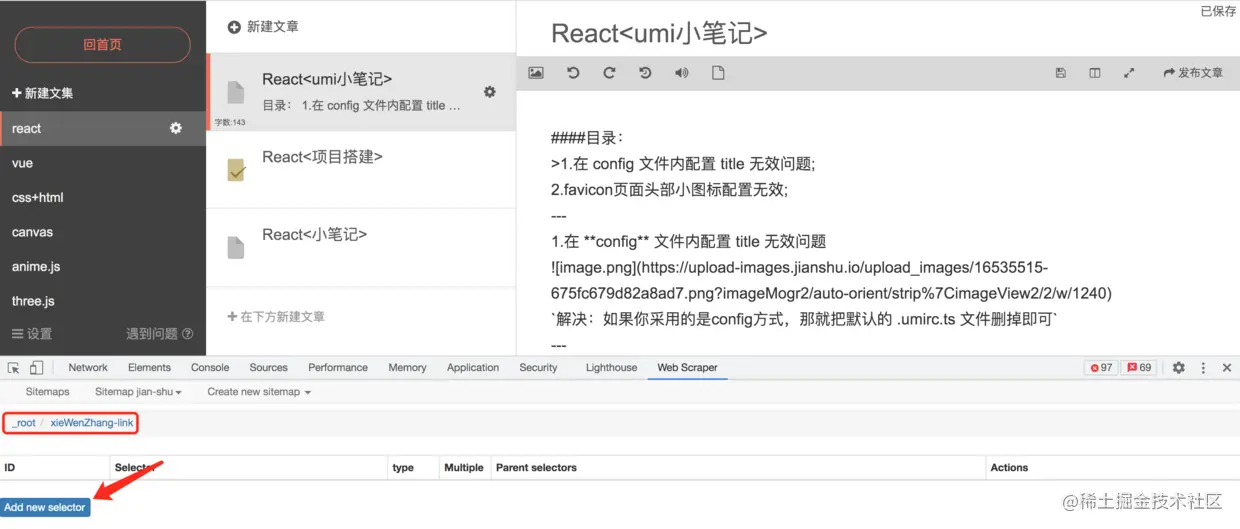
Task: Close the DevTools panel
Action: [x=1227, y=367]
